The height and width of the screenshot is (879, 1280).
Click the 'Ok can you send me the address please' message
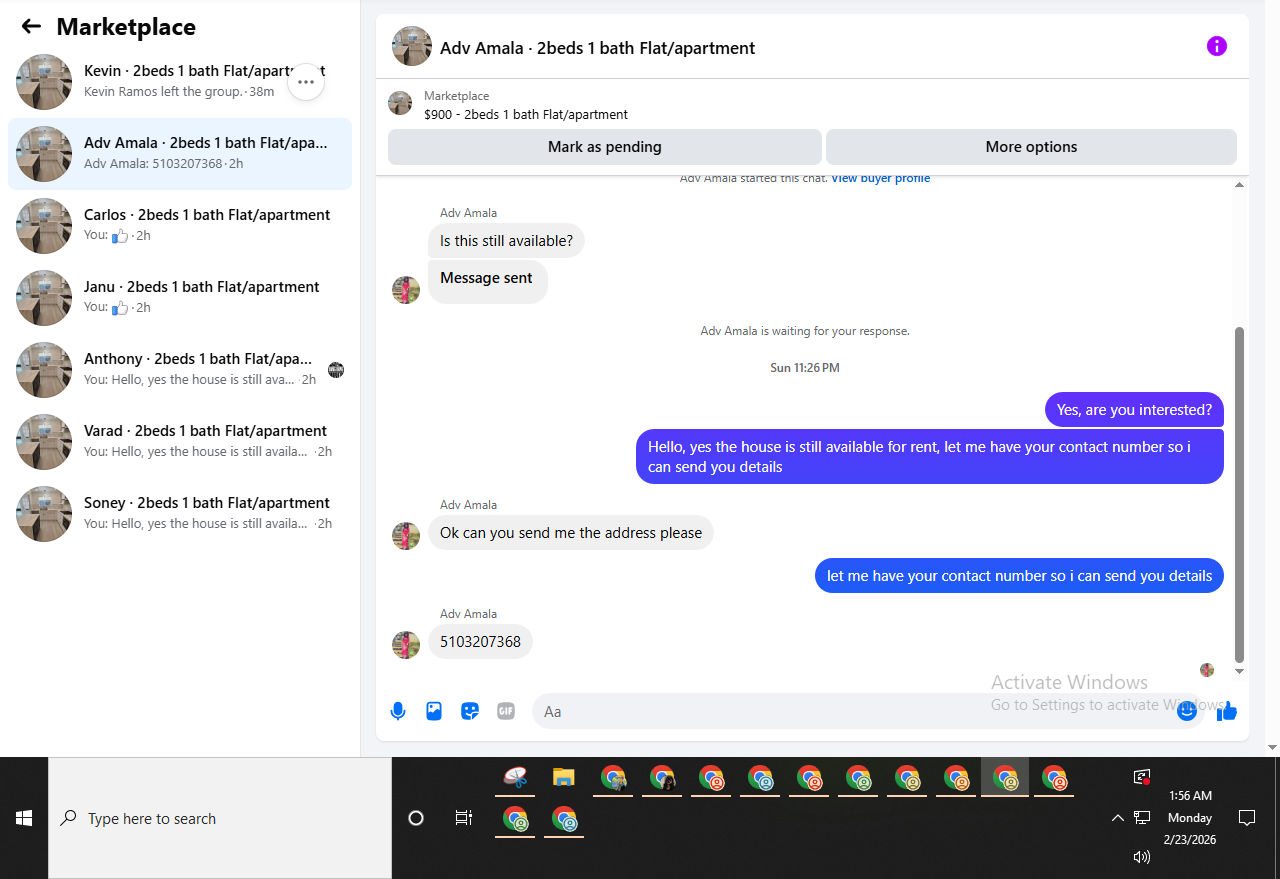click(571, 533)
